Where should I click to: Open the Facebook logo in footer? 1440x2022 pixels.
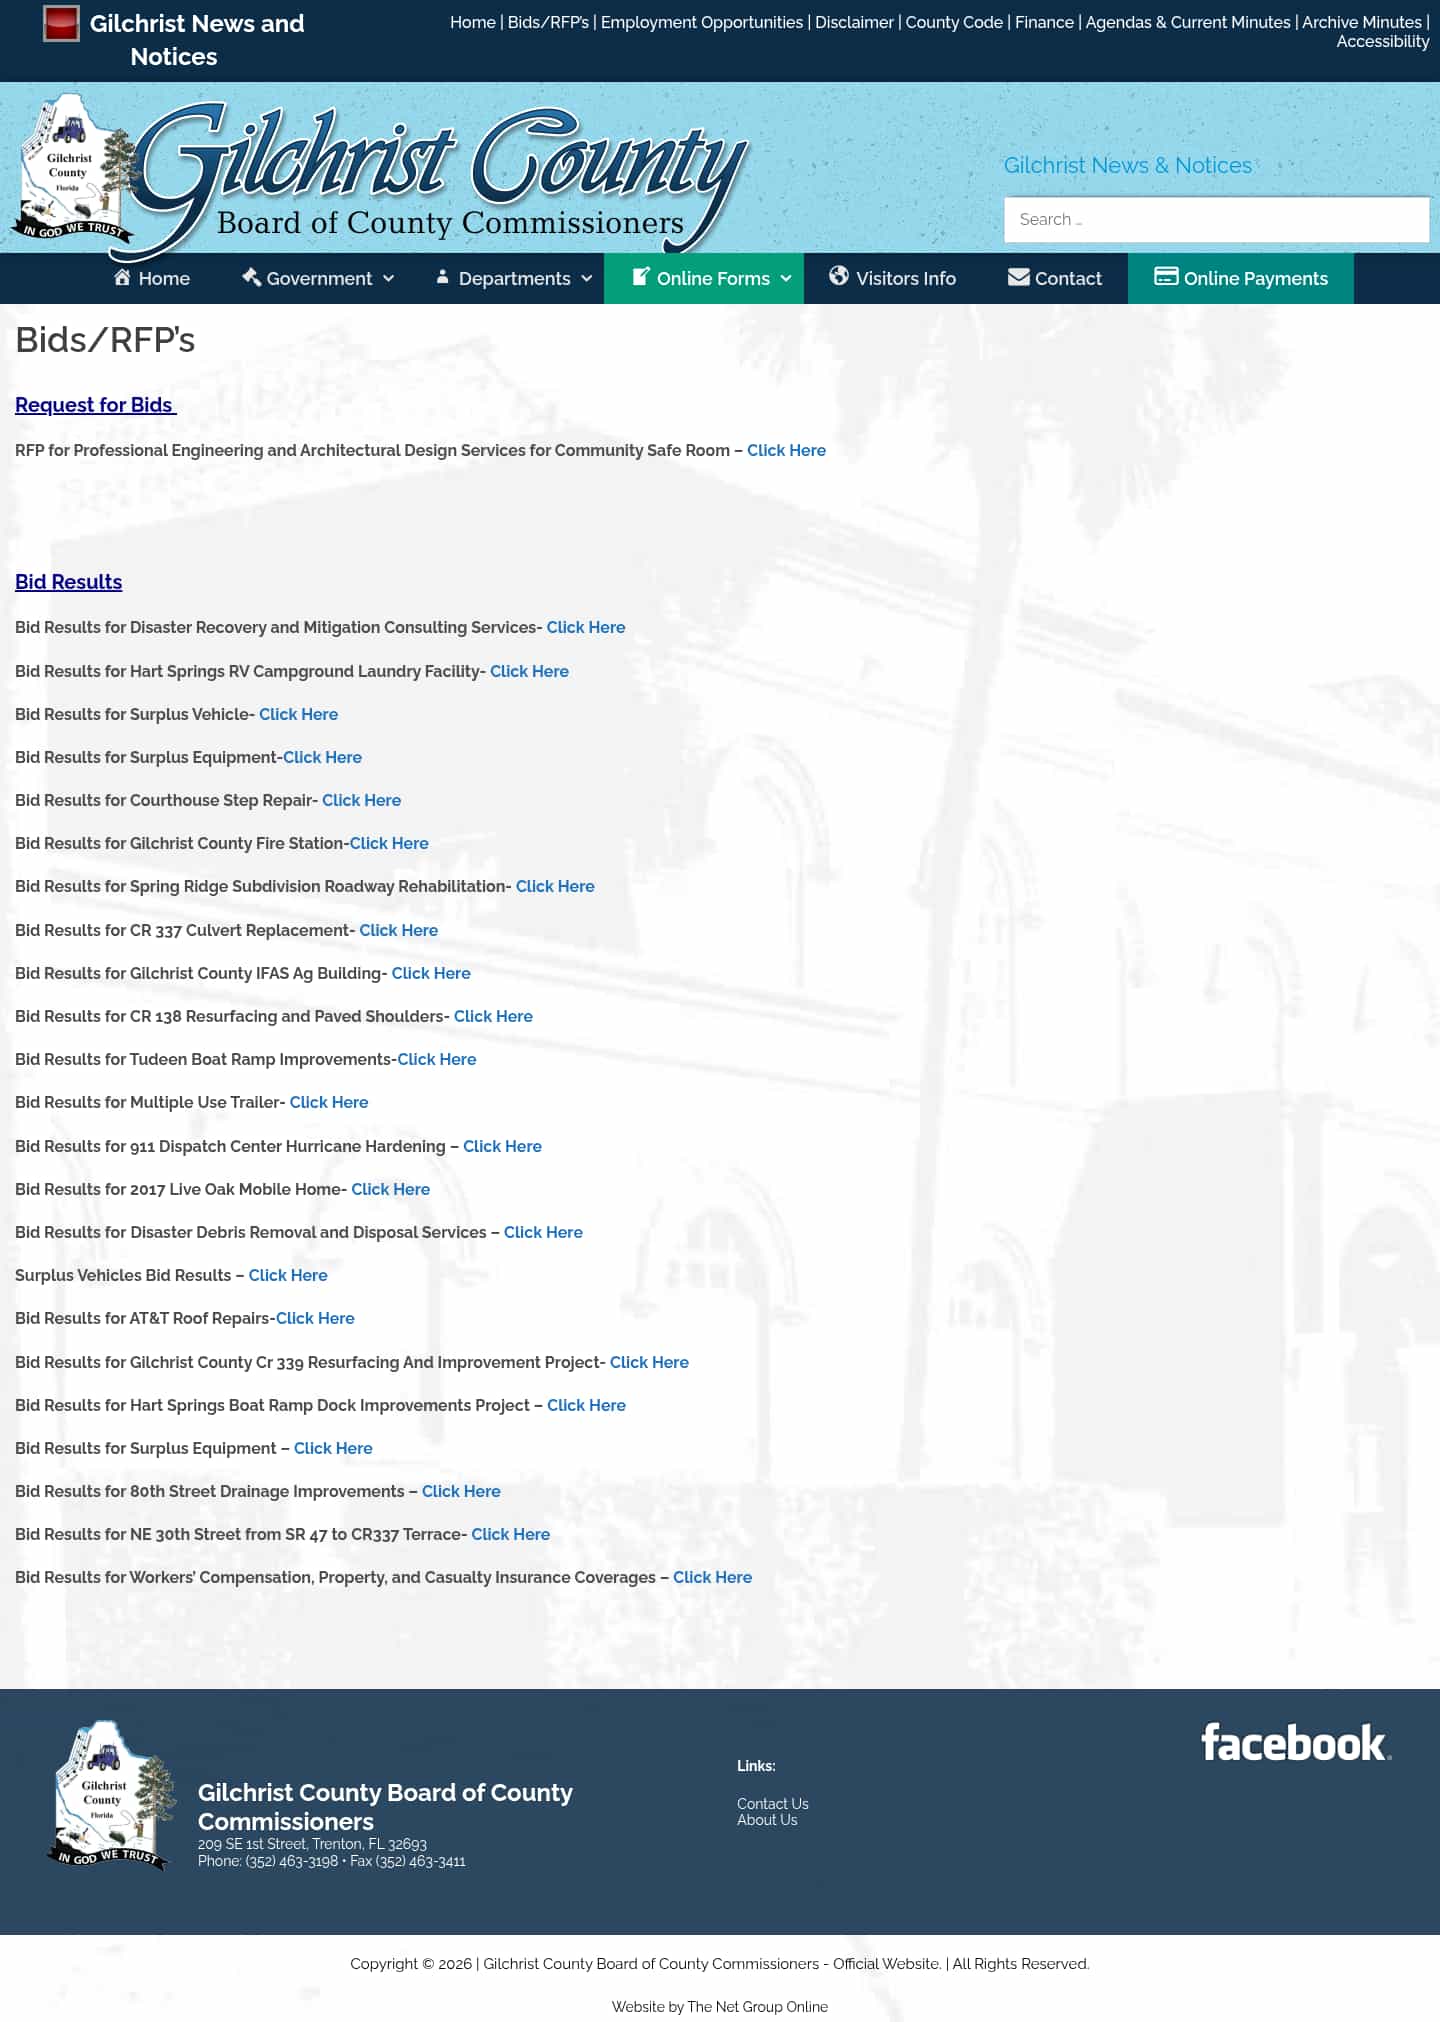coord(1296,1742)
